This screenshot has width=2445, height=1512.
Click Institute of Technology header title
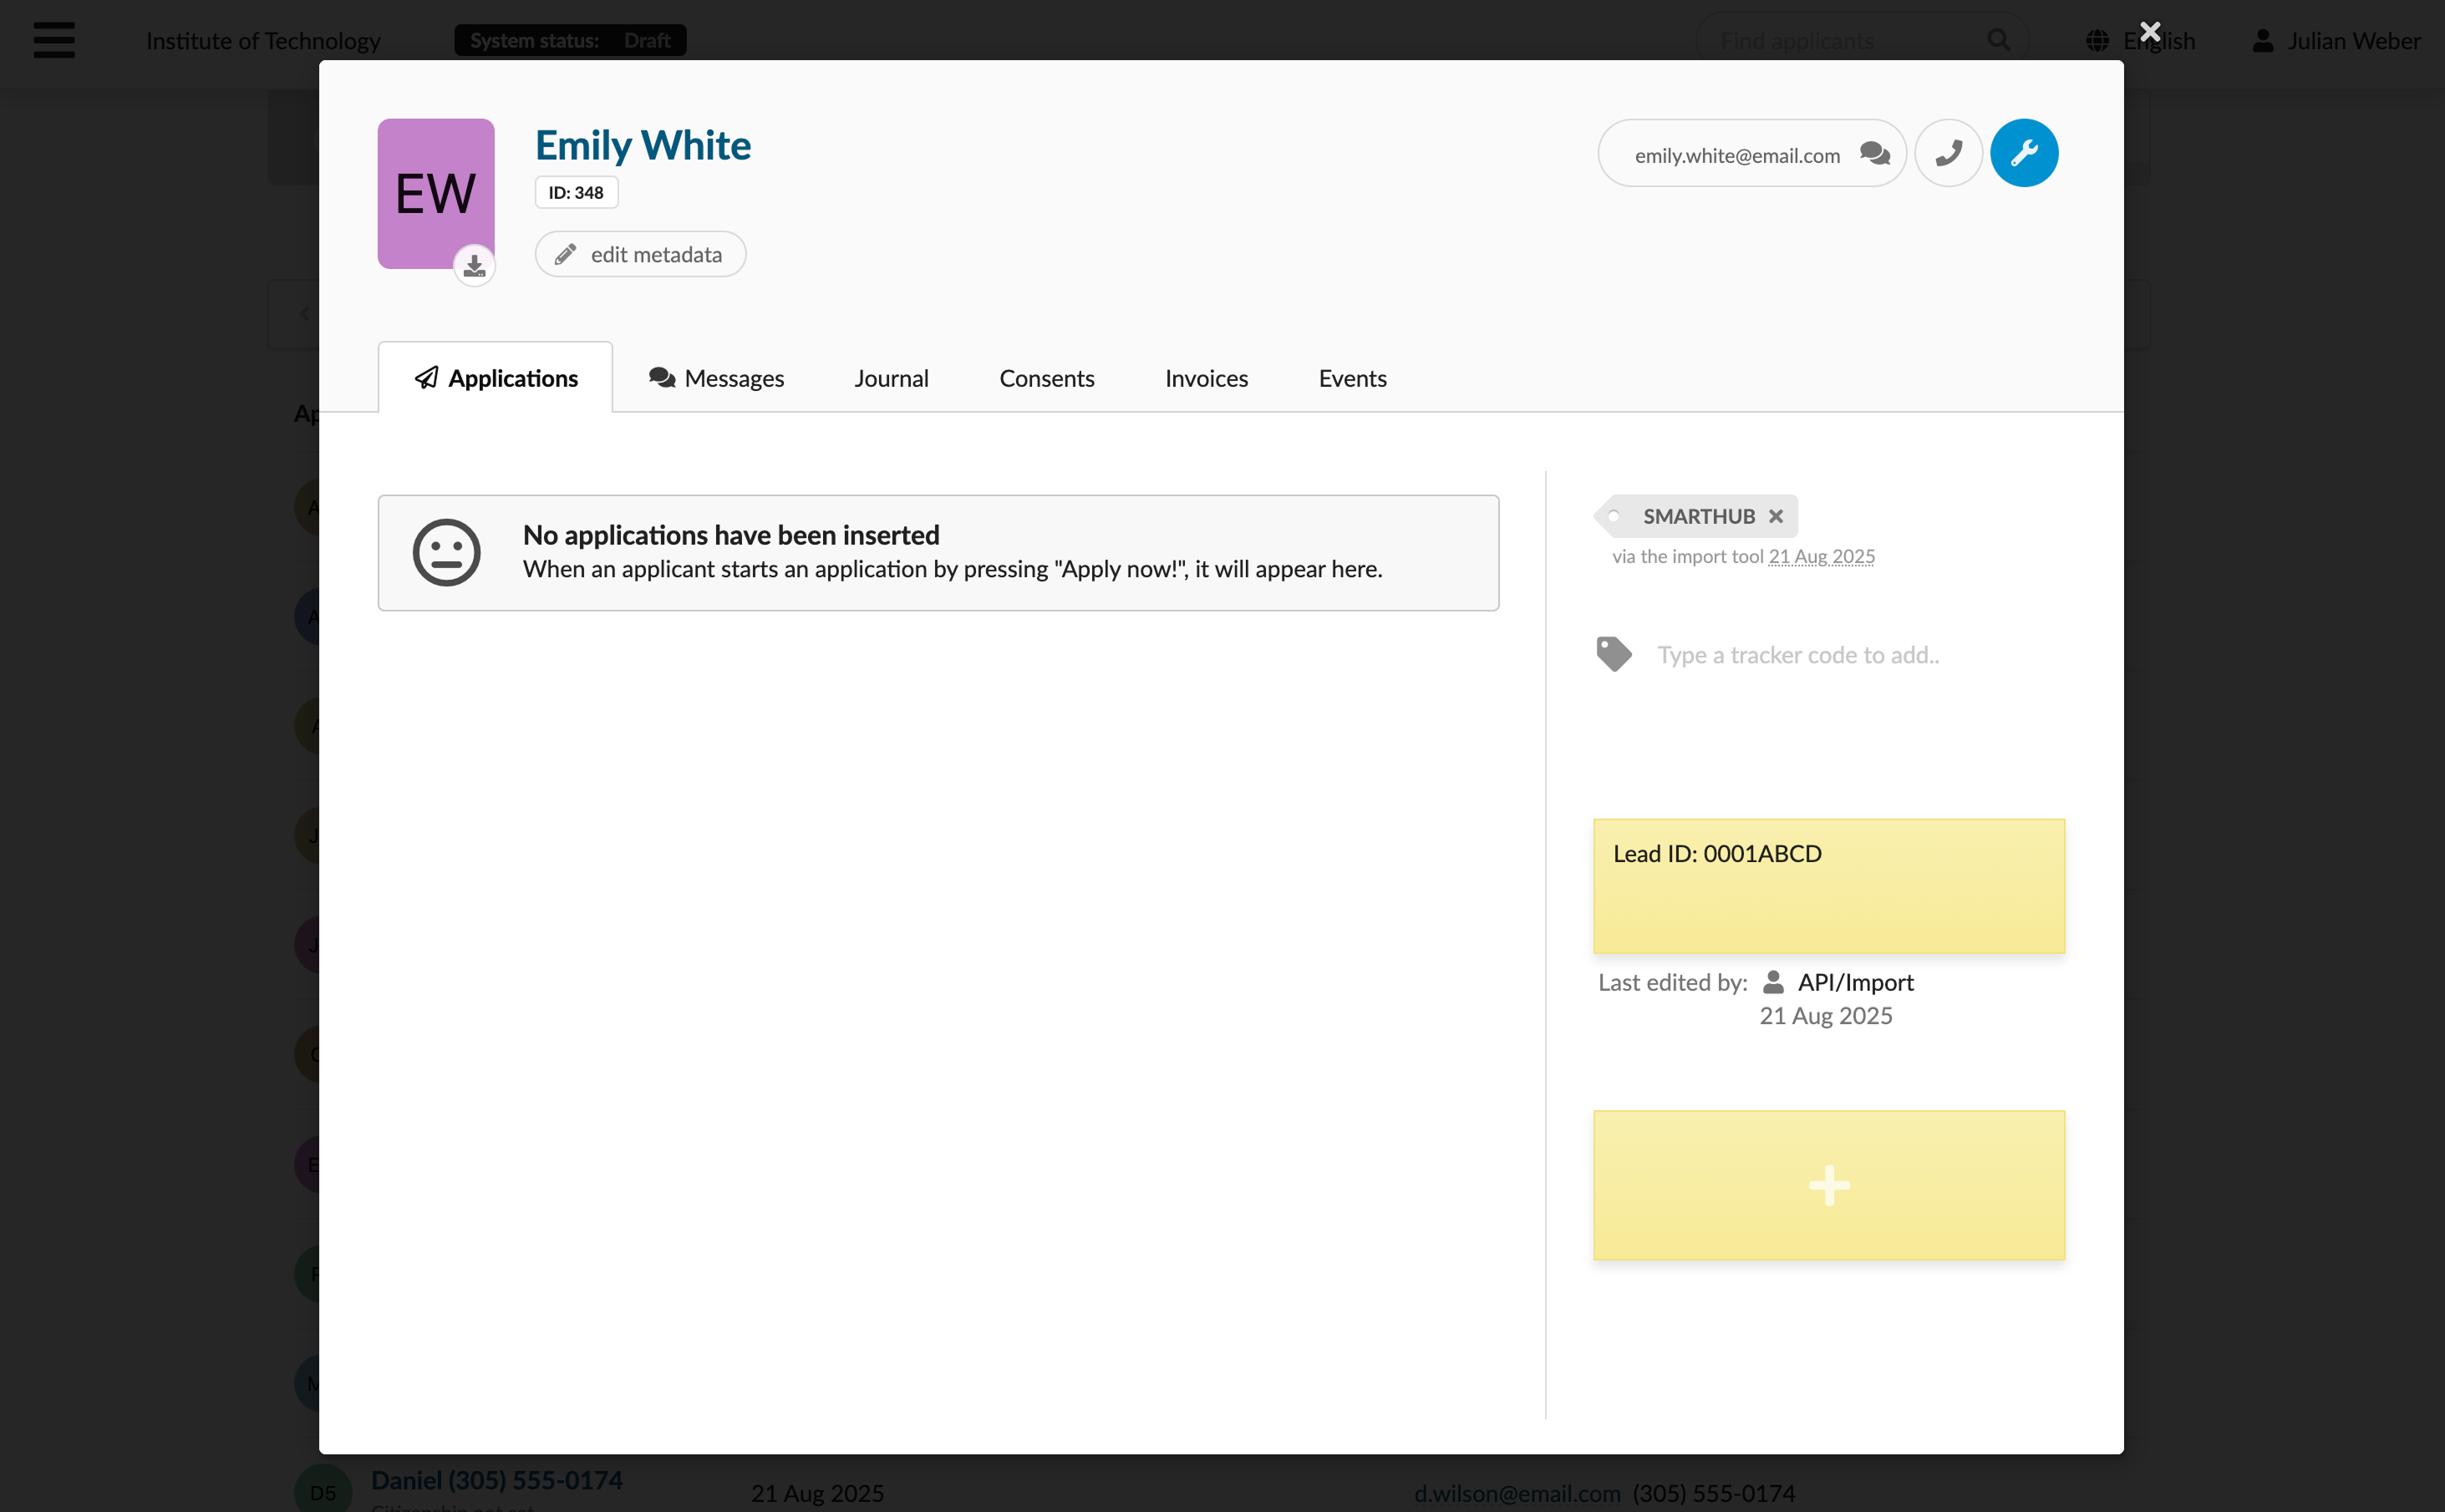coord(263,41)
